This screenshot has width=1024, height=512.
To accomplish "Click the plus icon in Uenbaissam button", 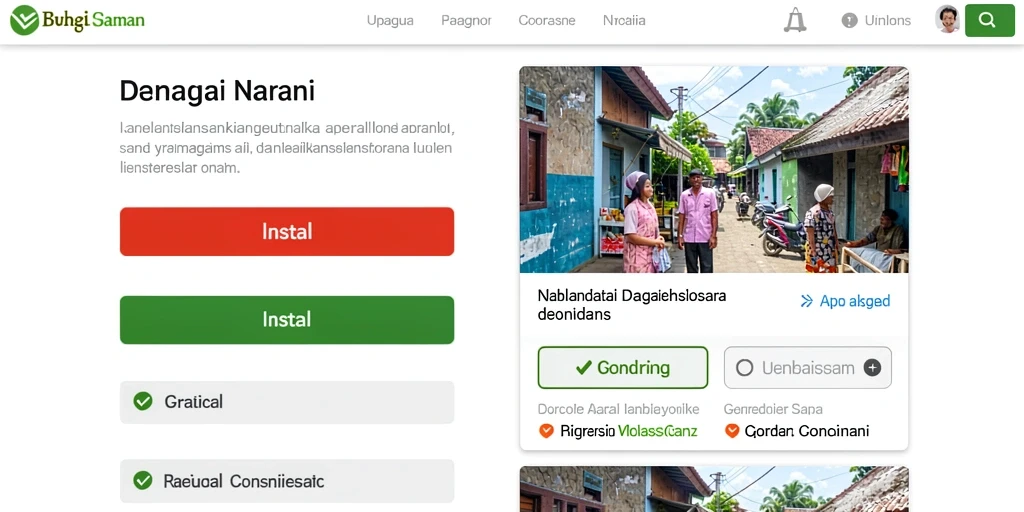I will coord(872,368).
